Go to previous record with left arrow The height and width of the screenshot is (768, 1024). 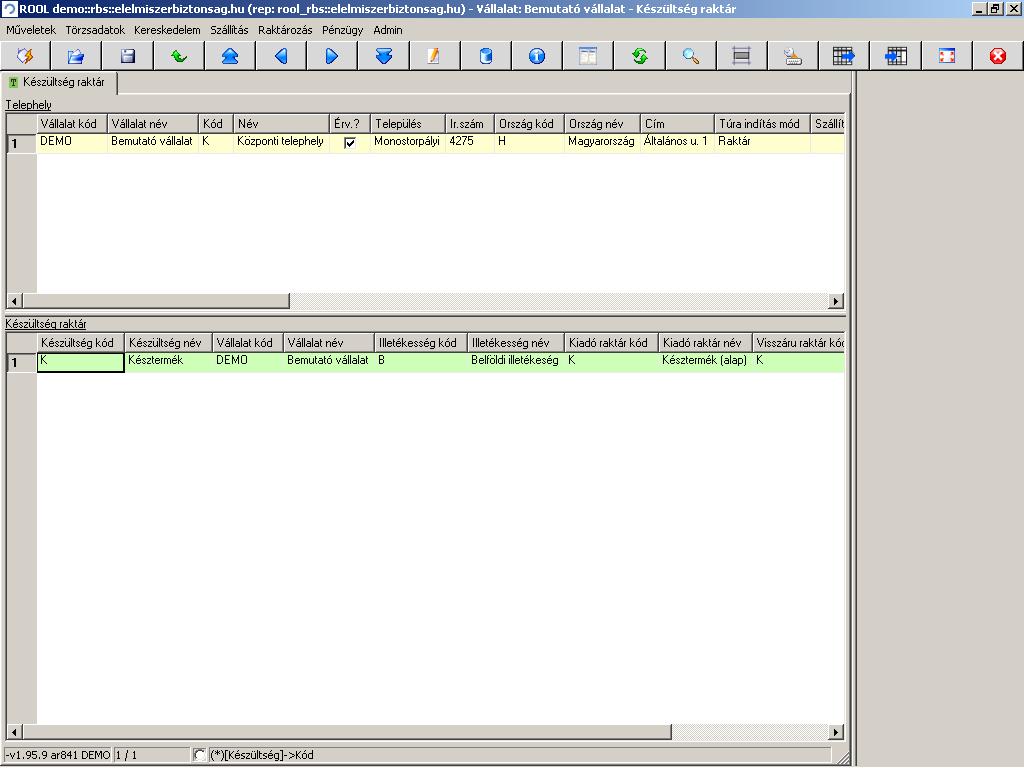pos(281,56)
